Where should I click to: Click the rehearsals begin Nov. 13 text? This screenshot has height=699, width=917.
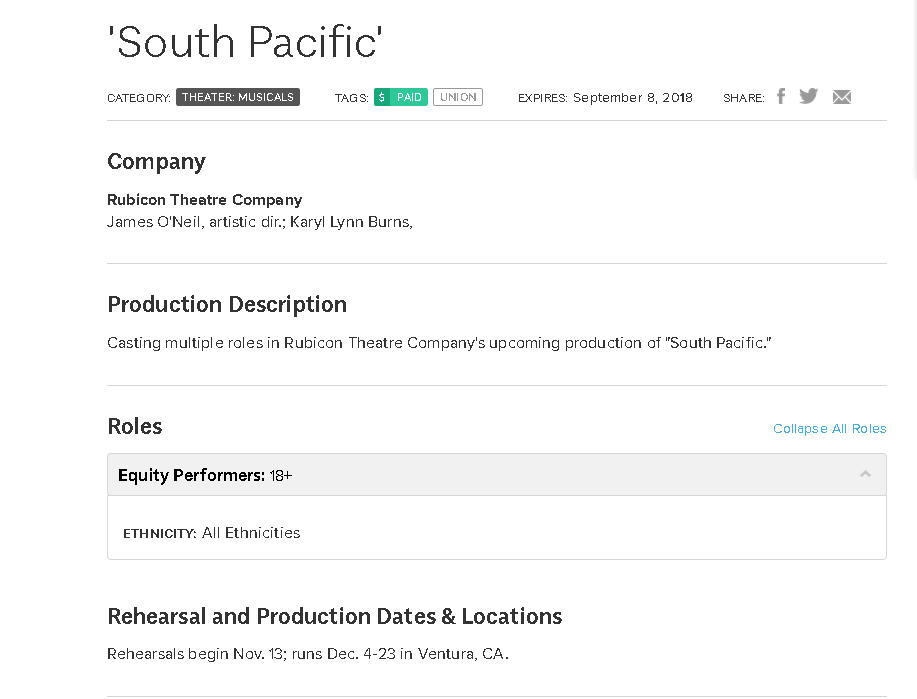(307, 654)
